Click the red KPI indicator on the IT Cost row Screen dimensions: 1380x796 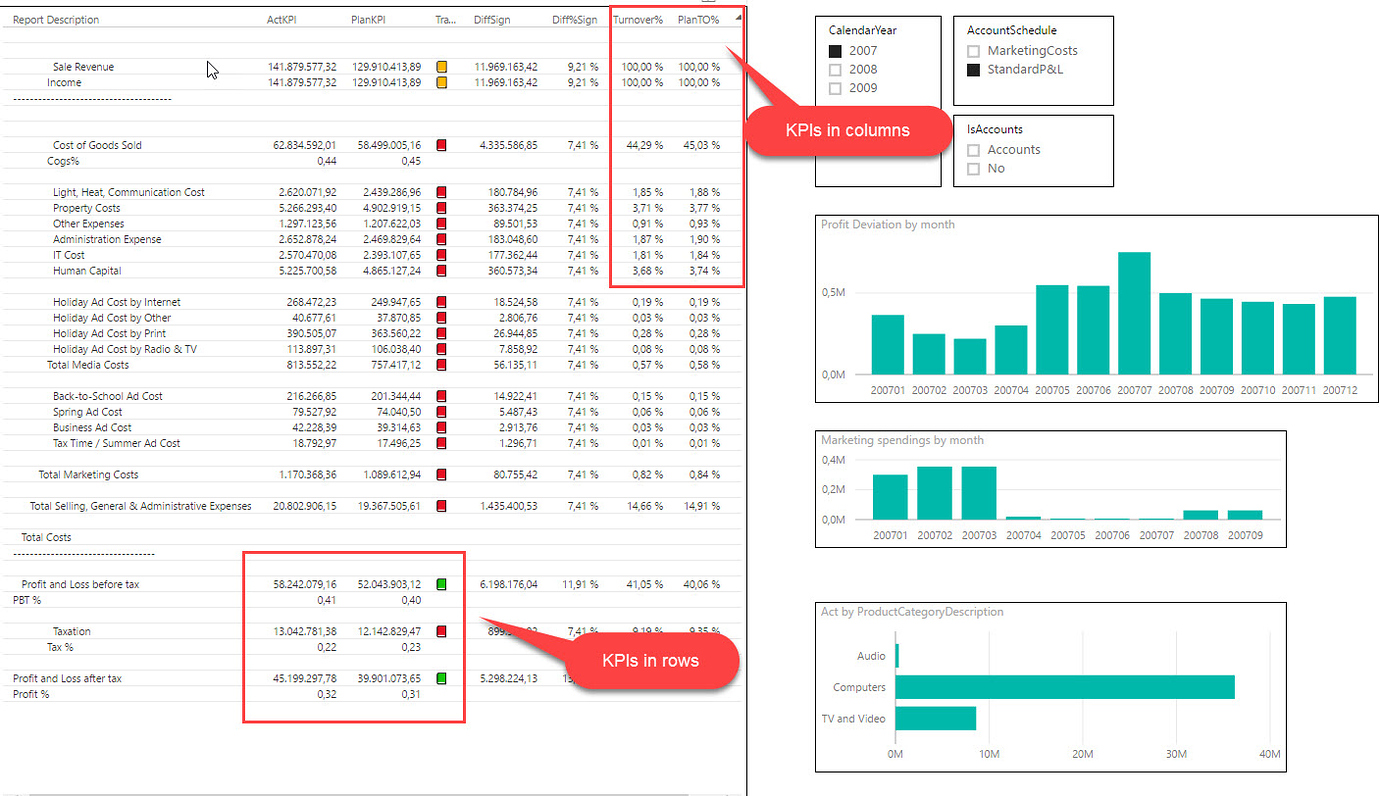440,255
